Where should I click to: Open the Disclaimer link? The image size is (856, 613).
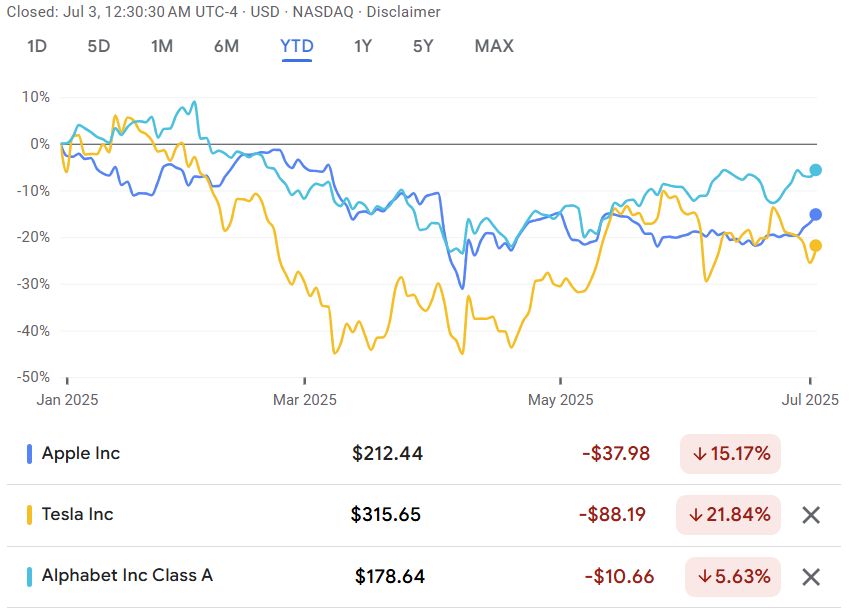[403, 11]
